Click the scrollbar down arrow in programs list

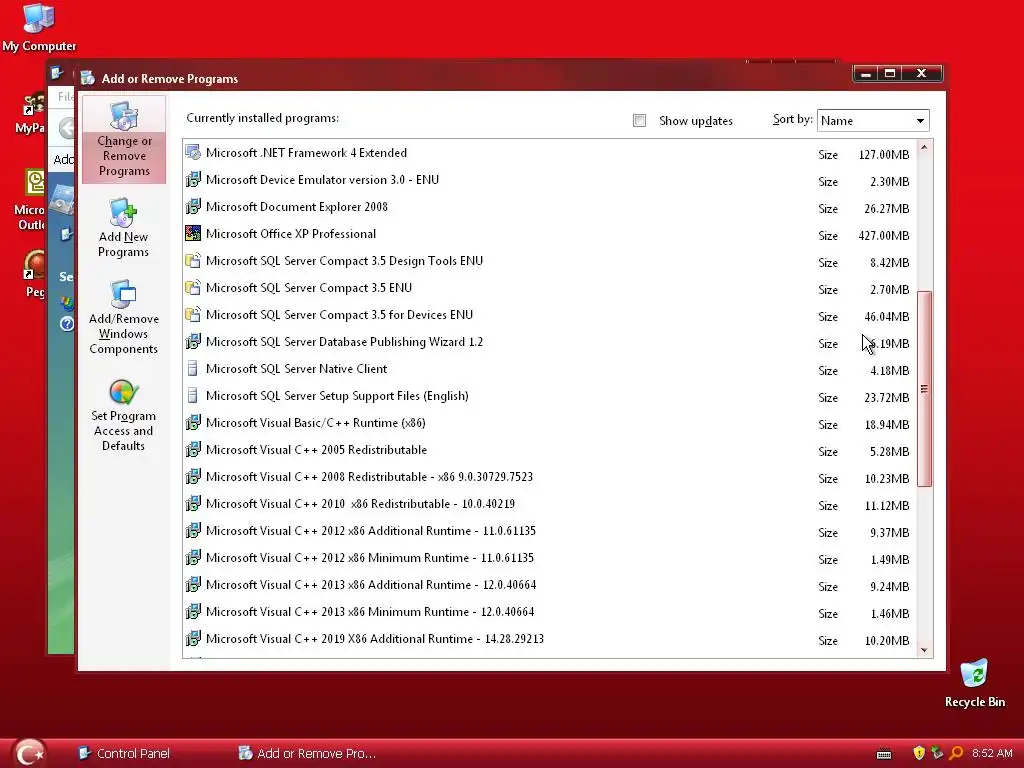coord(924,650)
